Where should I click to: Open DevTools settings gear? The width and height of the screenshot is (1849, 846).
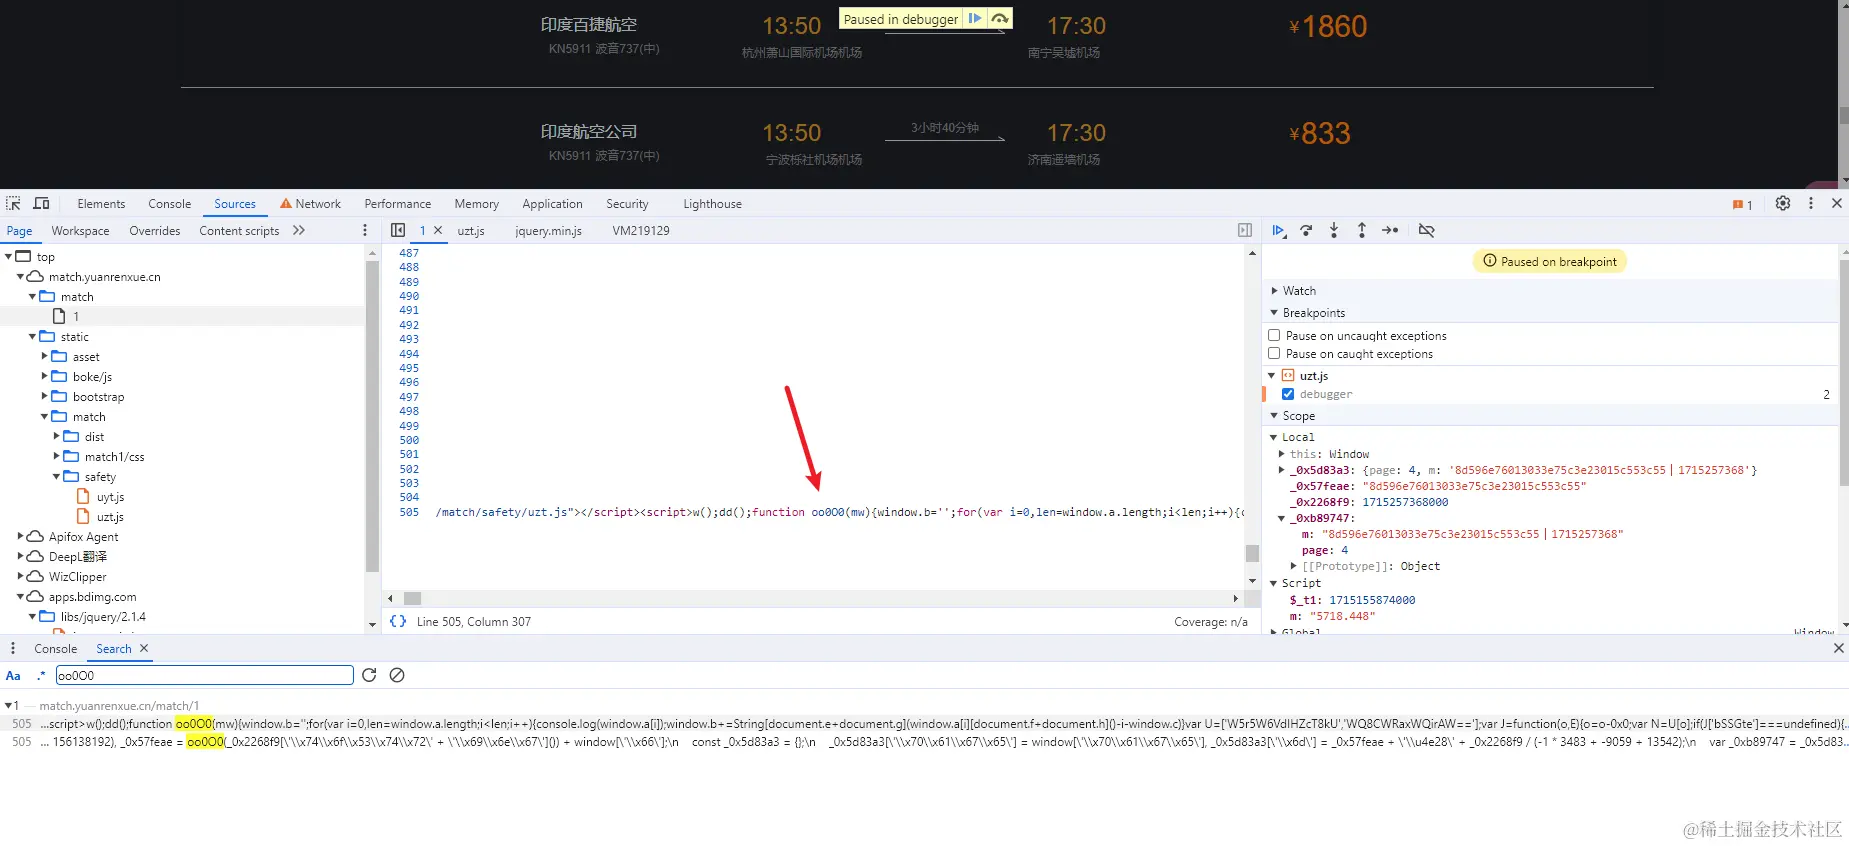[x=1783, y=203]
